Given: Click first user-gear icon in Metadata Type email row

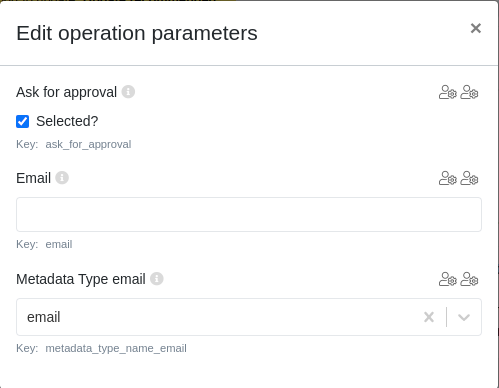Looking at the screenshot, I should [448, 279].
